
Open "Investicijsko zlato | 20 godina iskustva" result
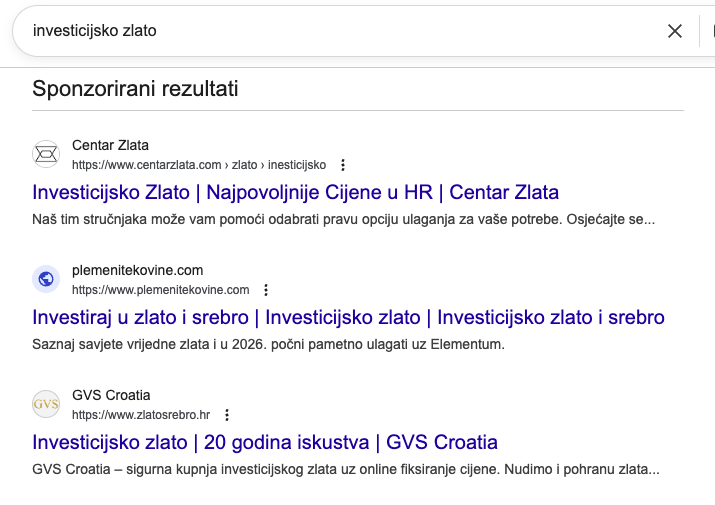pos(265,442)
